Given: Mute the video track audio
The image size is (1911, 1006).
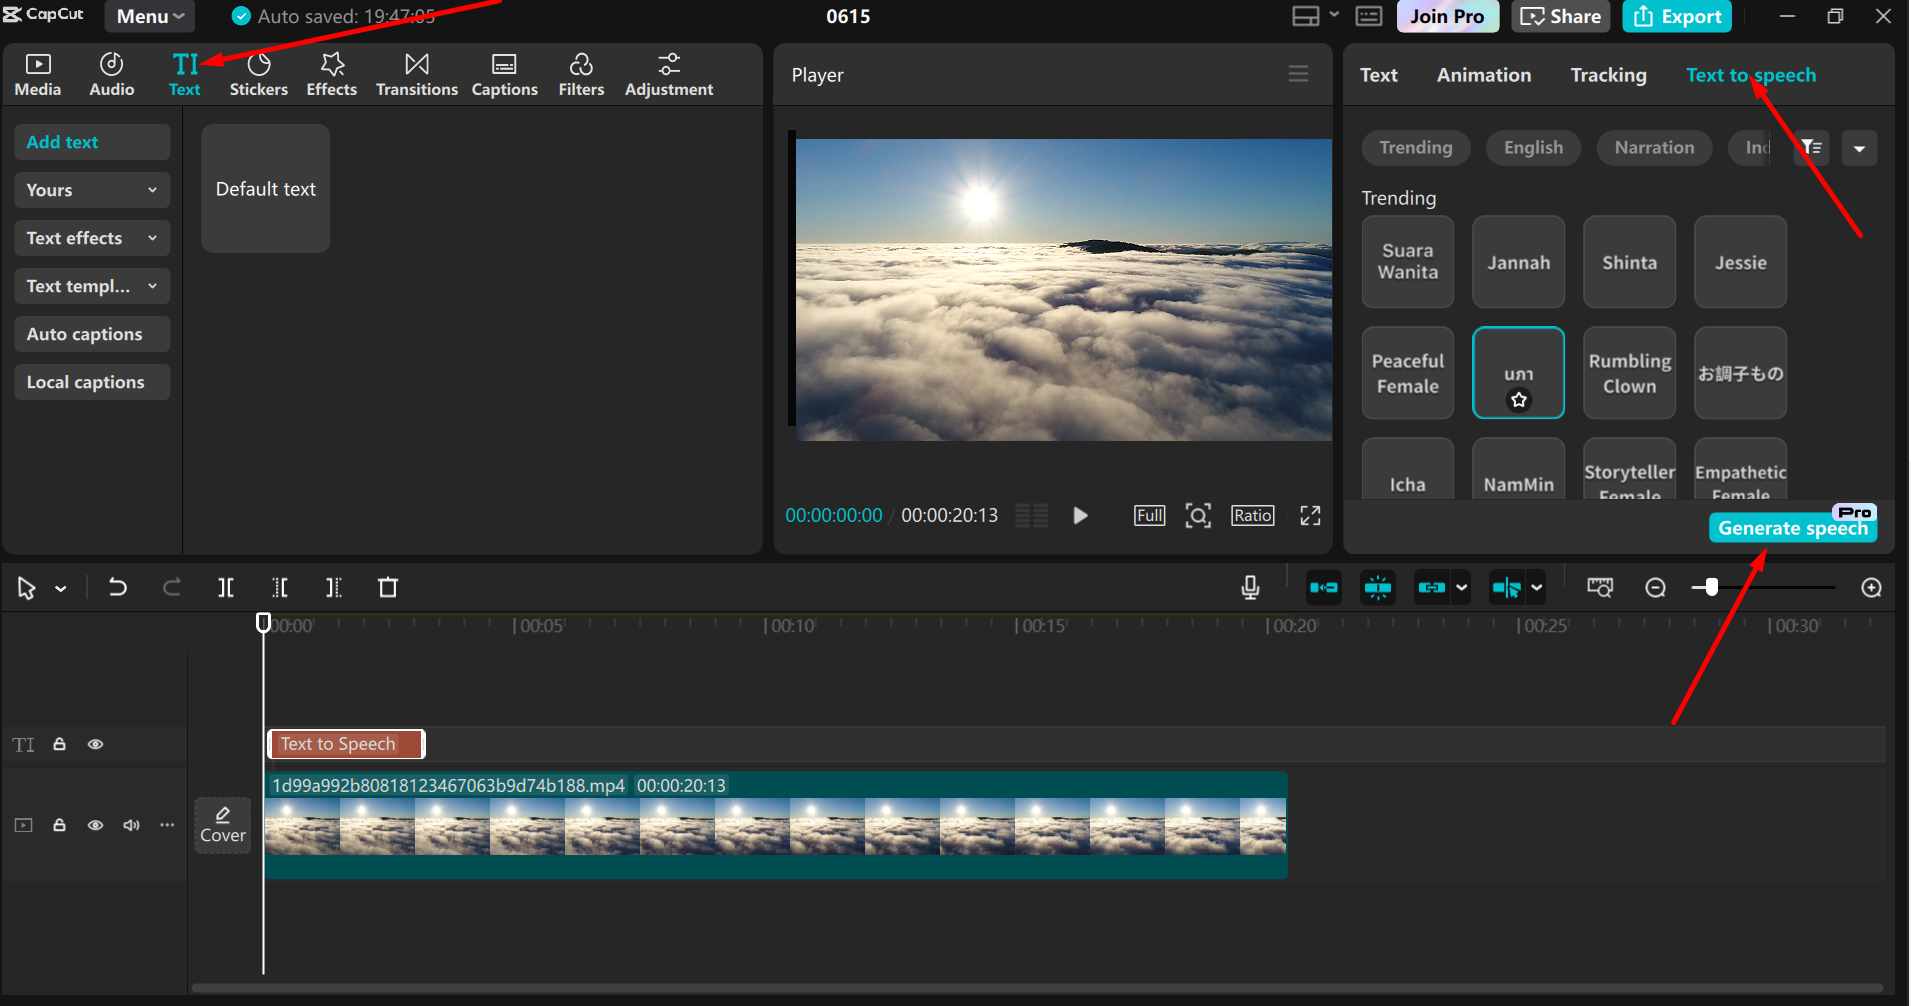Looking at the screenshot, I should pyautogui.click(x=131, y=824).
